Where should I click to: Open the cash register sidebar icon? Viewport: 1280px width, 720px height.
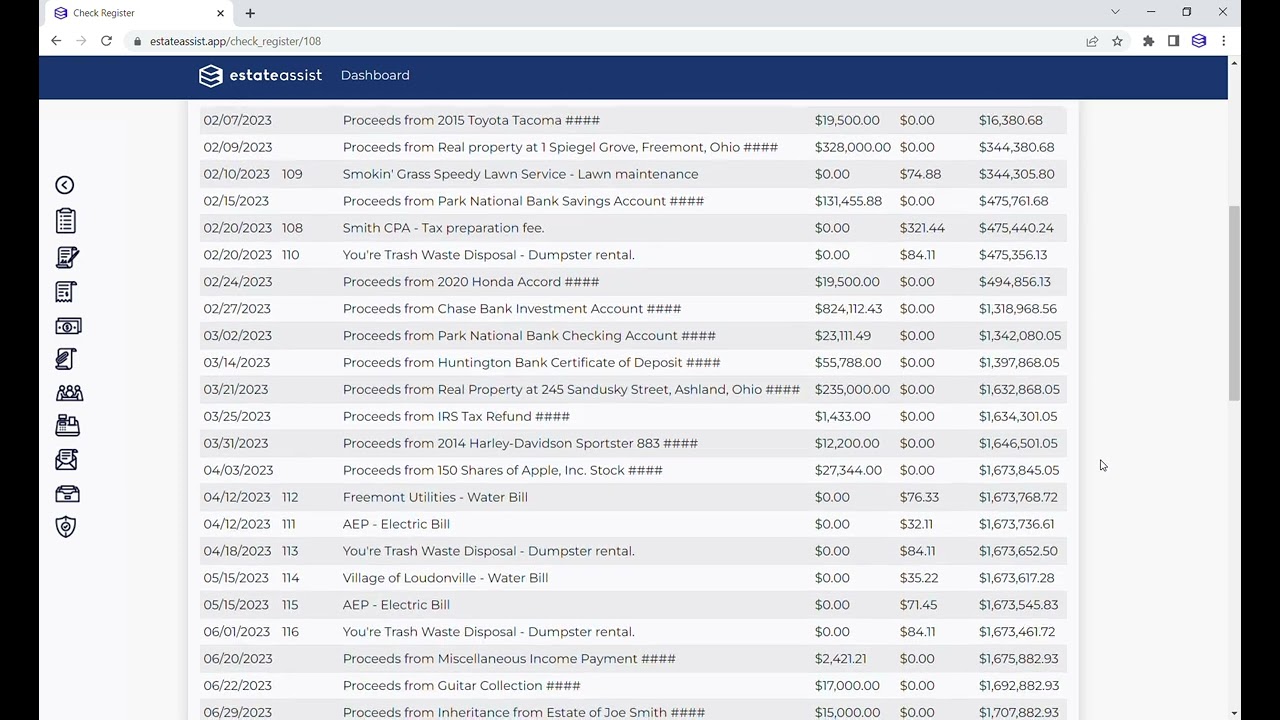click(67, 426)
